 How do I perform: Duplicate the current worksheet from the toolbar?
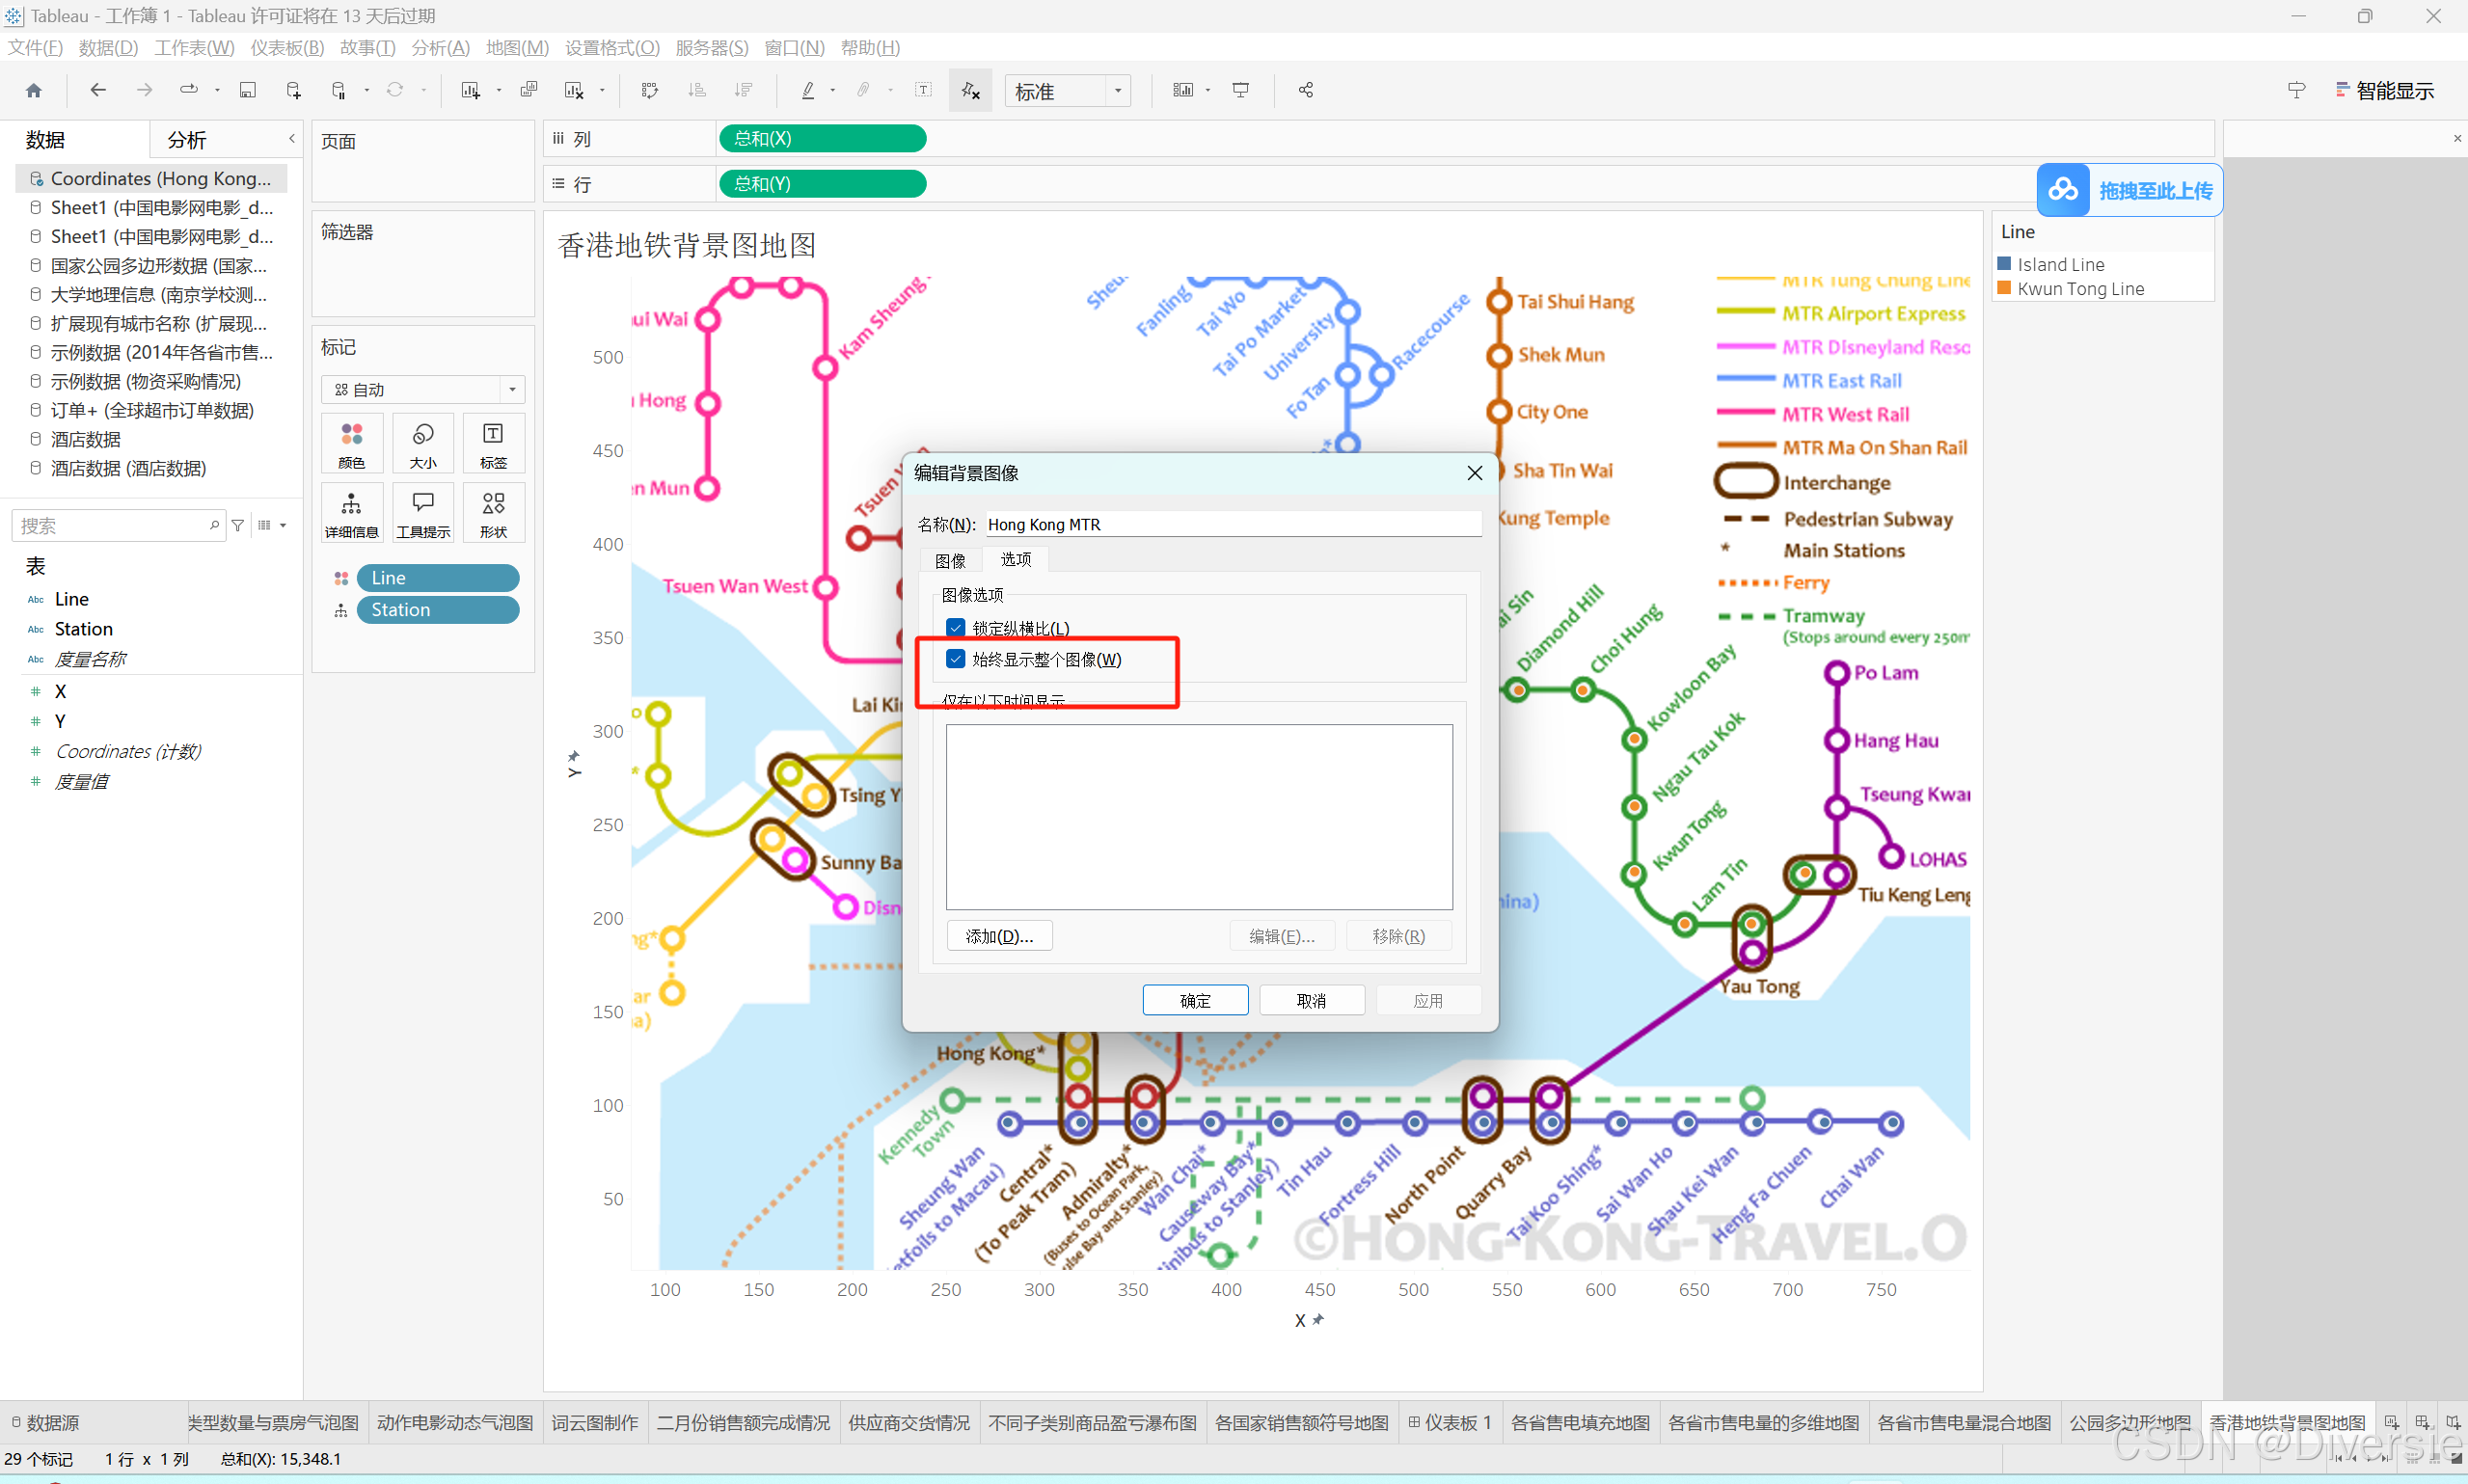pos(529,91)
